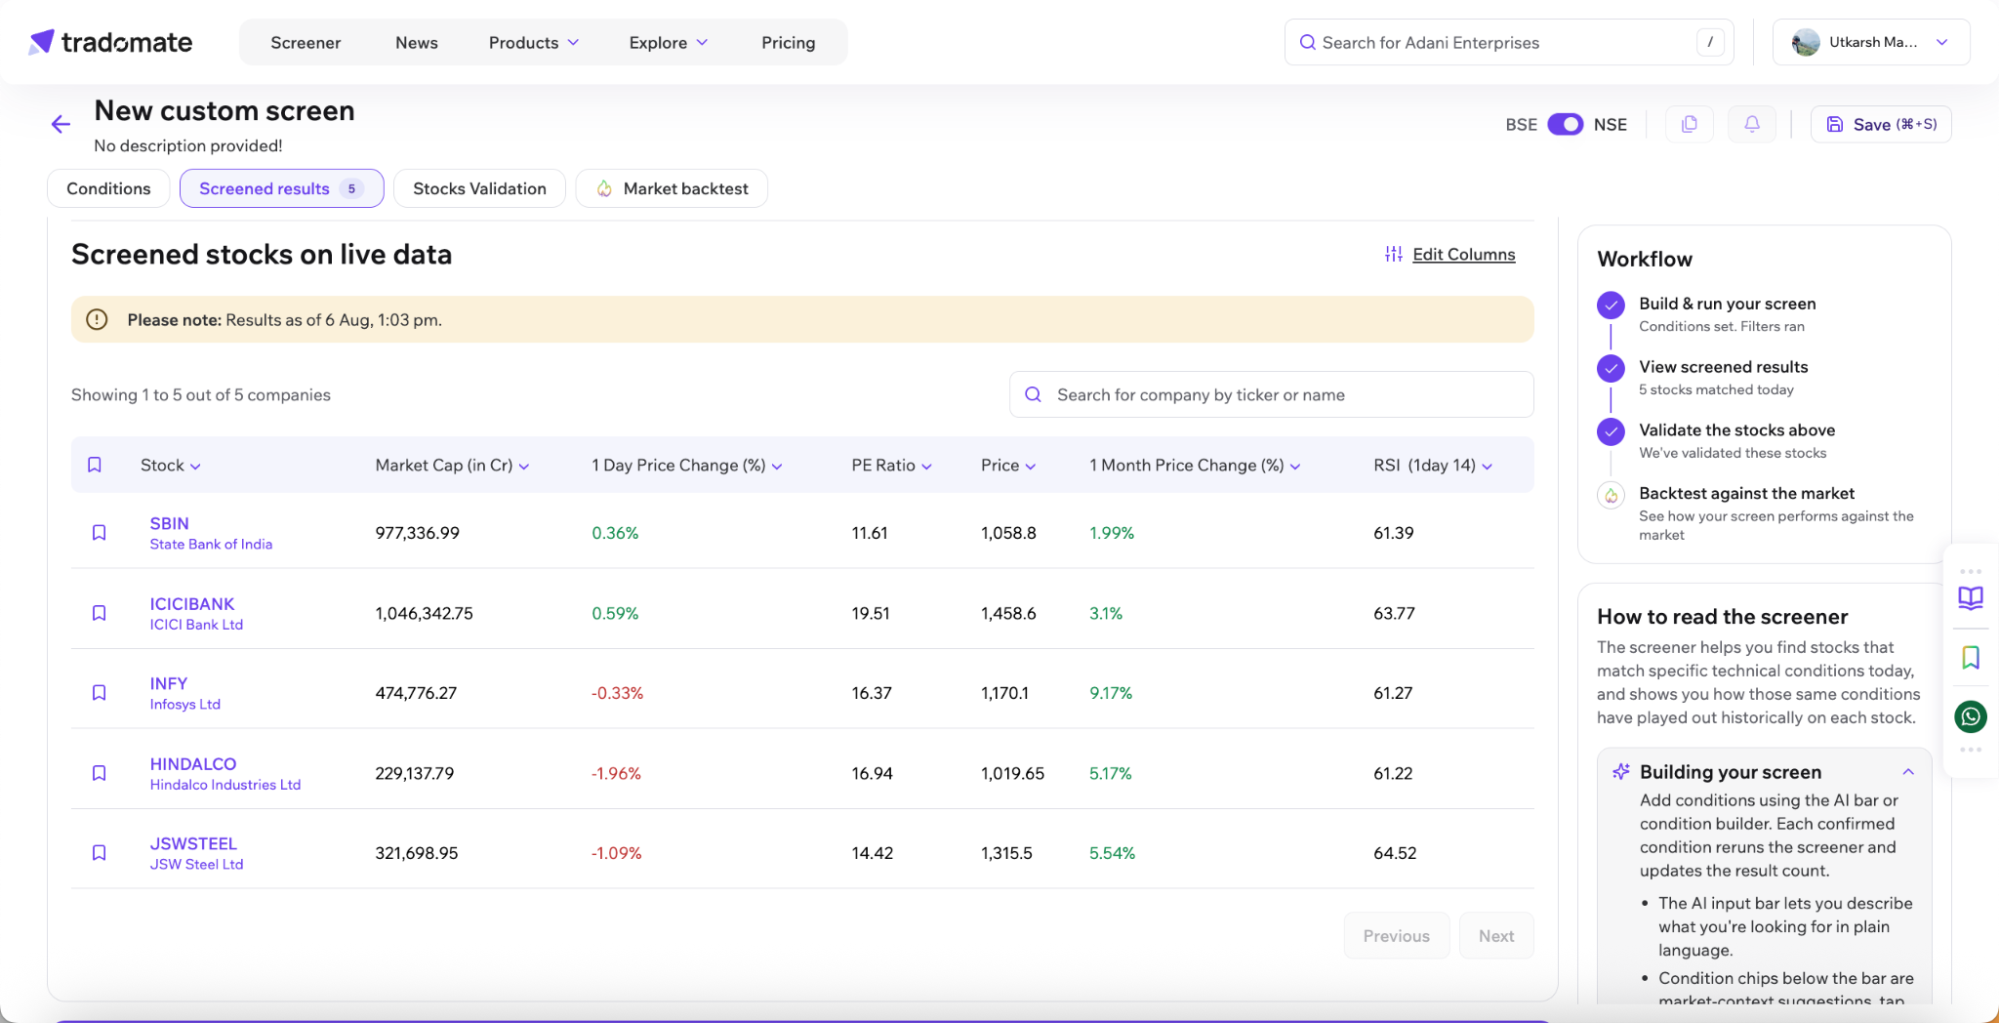Switch to the Conditions tab
Viewport: 1999px width, 1023px height.
tap(108, 189)
